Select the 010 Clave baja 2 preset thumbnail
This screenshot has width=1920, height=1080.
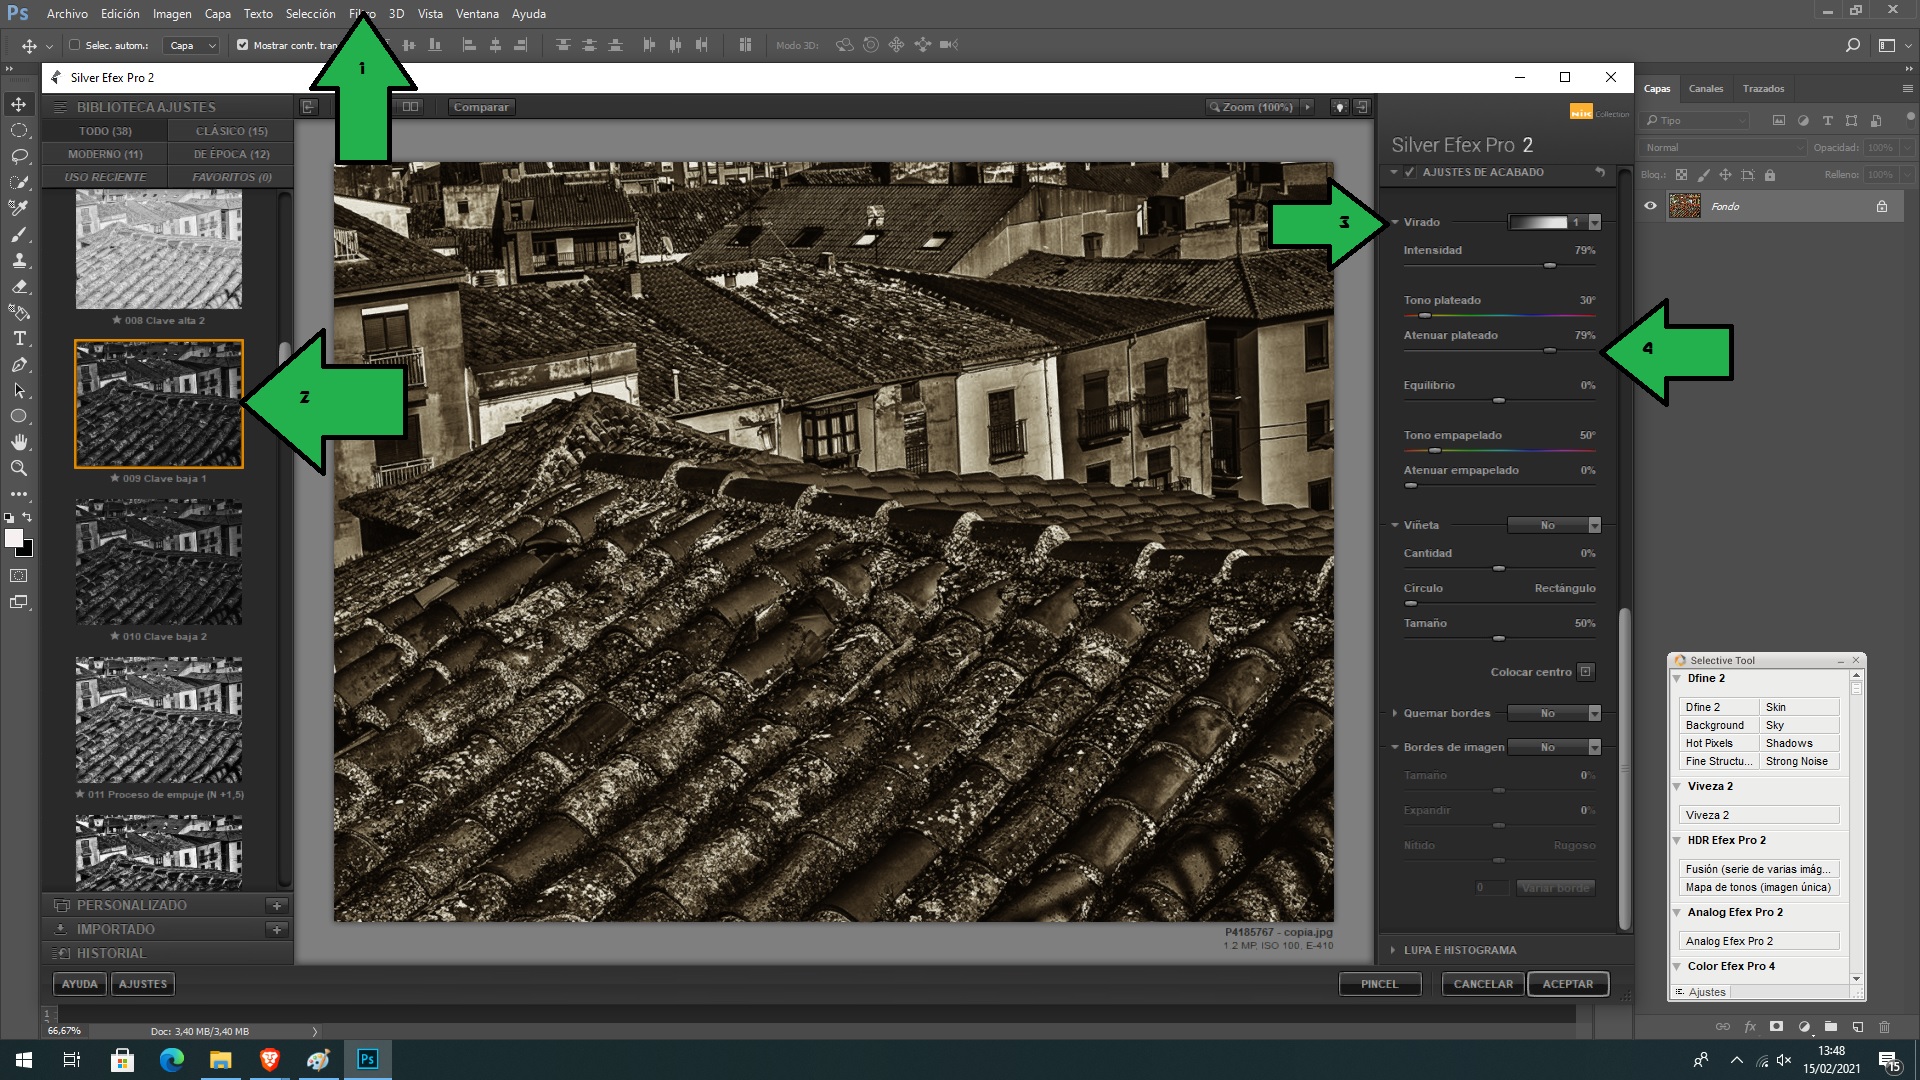159,563
